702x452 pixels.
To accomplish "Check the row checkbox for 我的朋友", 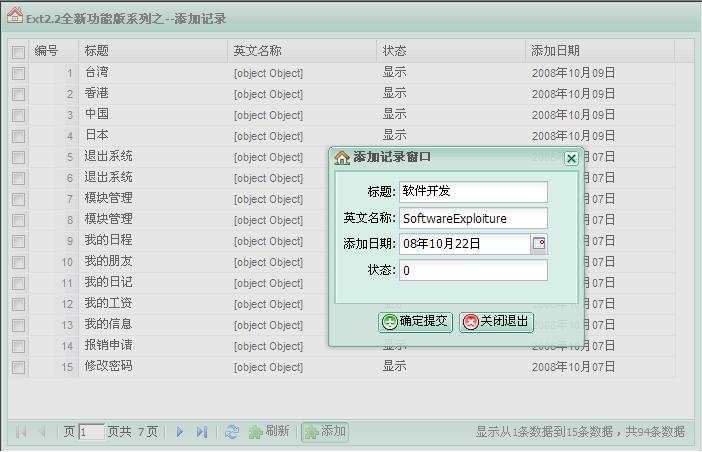I will [x=18, y=263].
